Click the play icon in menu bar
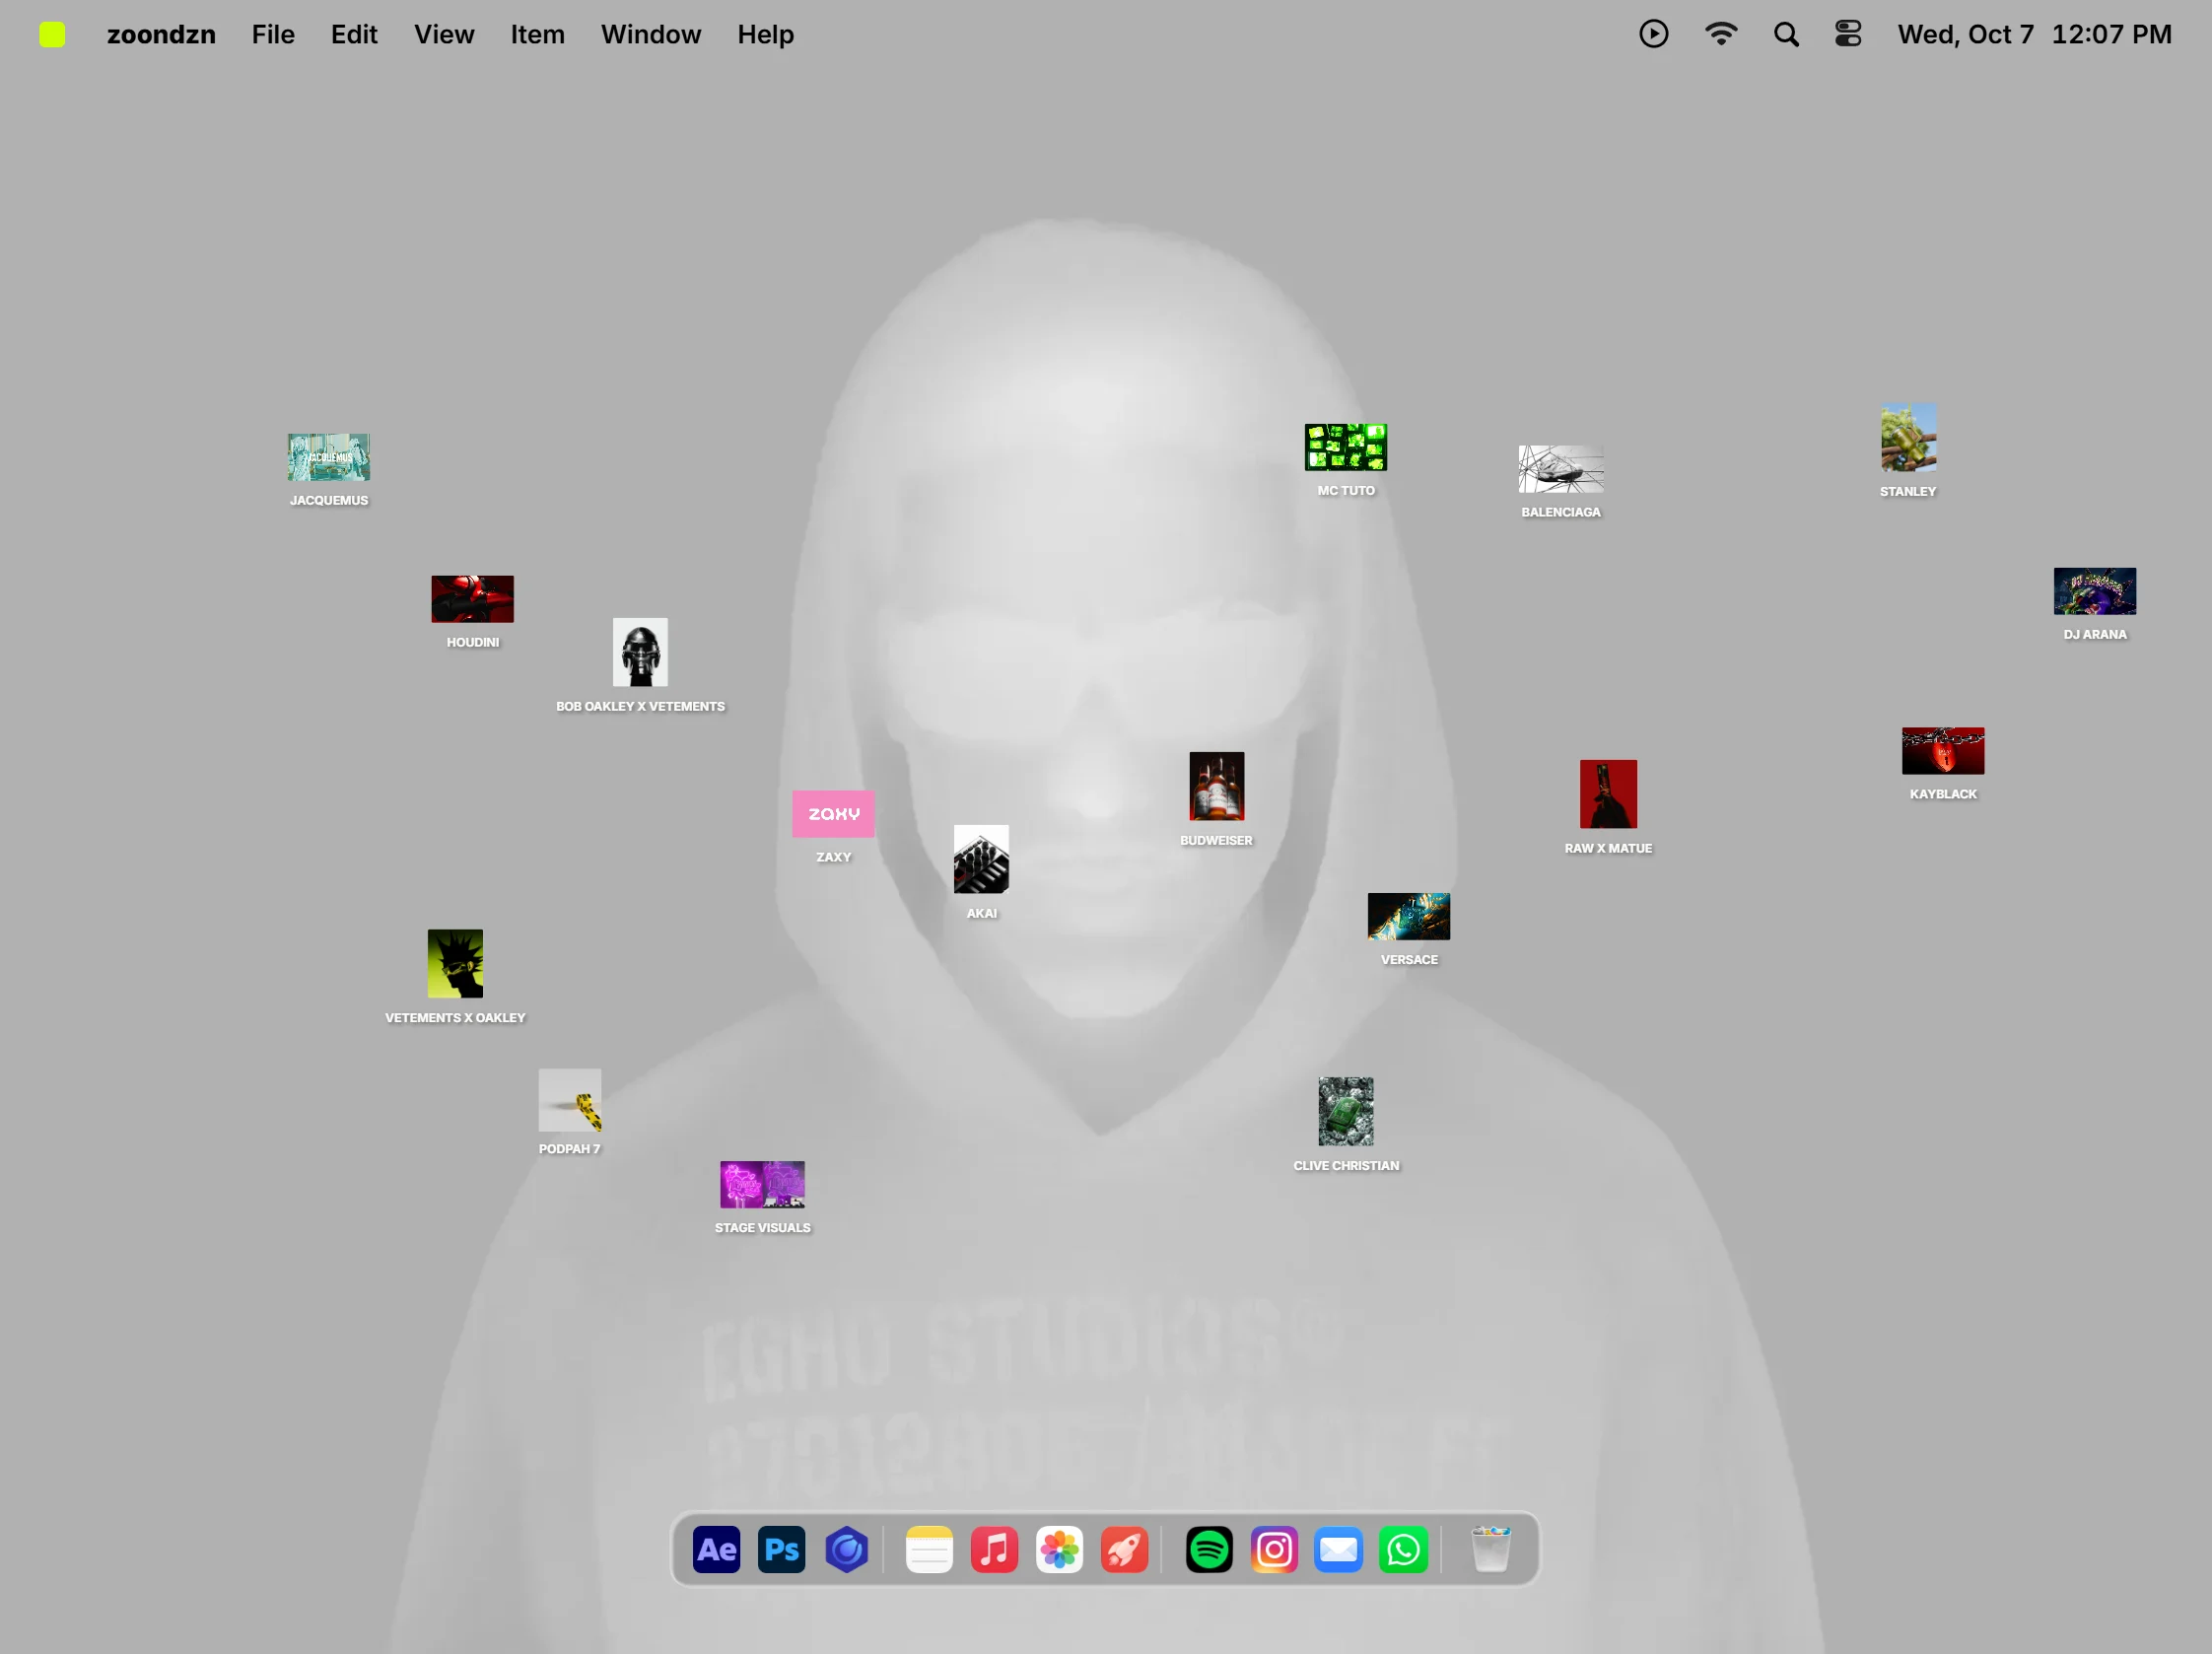 point(1653,34)
